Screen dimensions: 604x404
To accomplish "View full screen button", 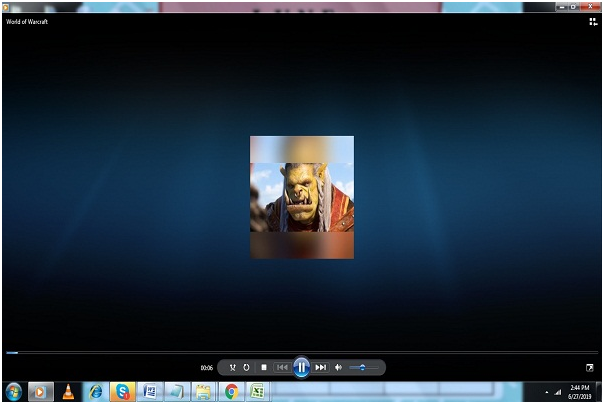I will pos(590,368).
